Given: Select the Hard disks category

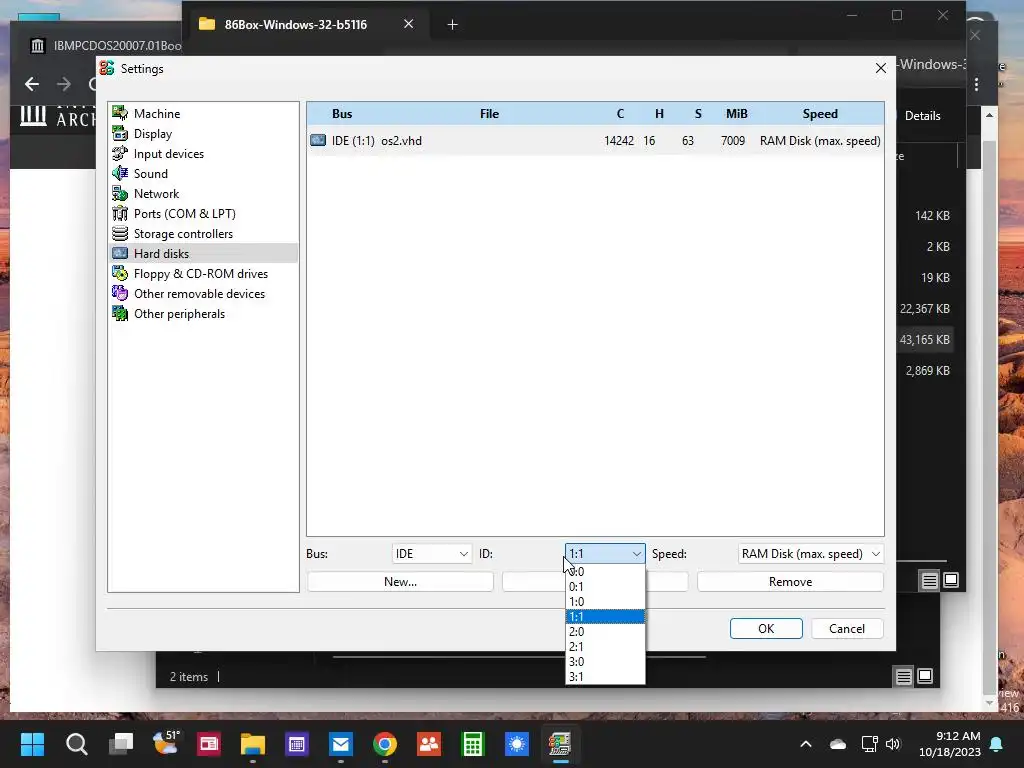Looking at the screenshot, I should [204, 253].
